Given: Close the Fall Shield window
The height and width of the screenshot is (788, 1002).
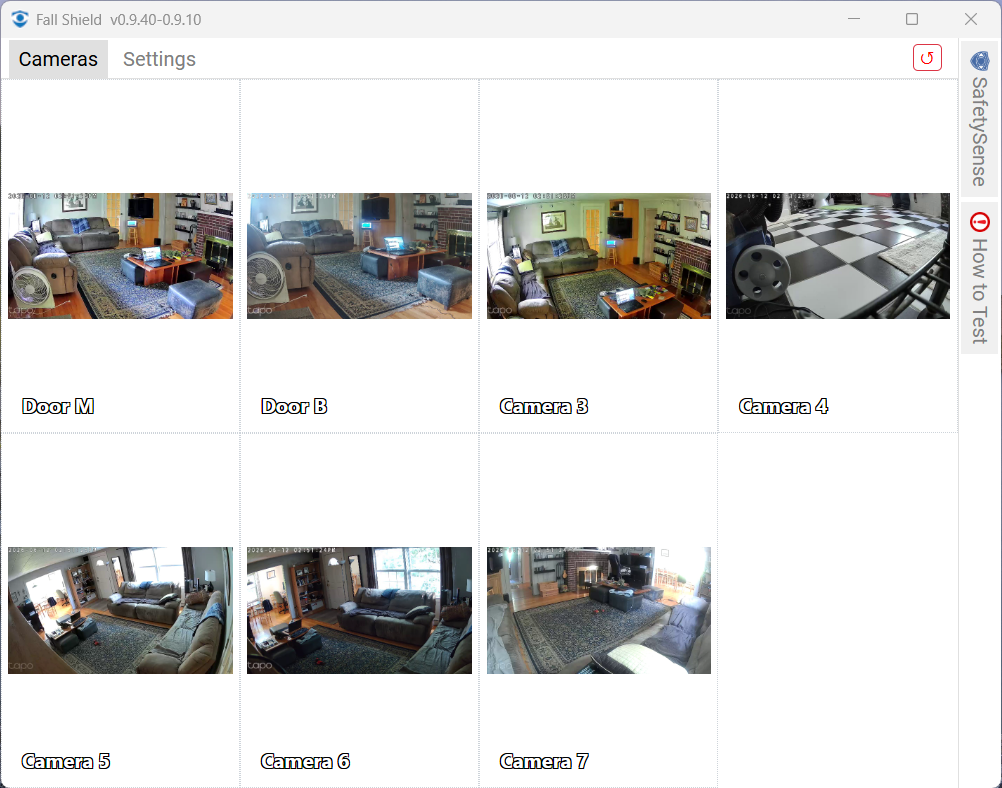Looking at the screenshot, I should pyautogui.click(x=971, y=19).
